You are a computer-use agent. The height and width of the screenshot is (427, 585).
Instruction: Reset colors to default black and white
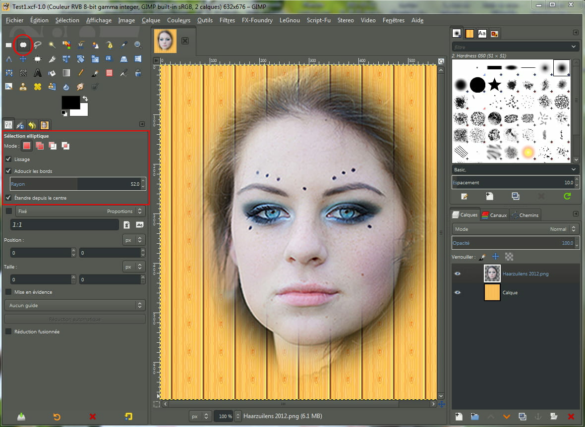pyautogui.click(x=65, y=113)
